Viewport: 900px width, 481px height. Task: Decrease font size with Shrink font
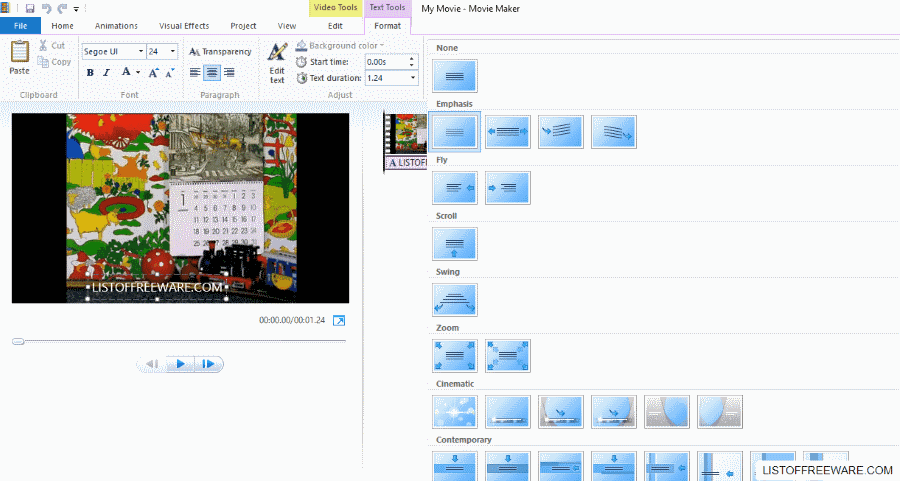[x=170, y=72]
